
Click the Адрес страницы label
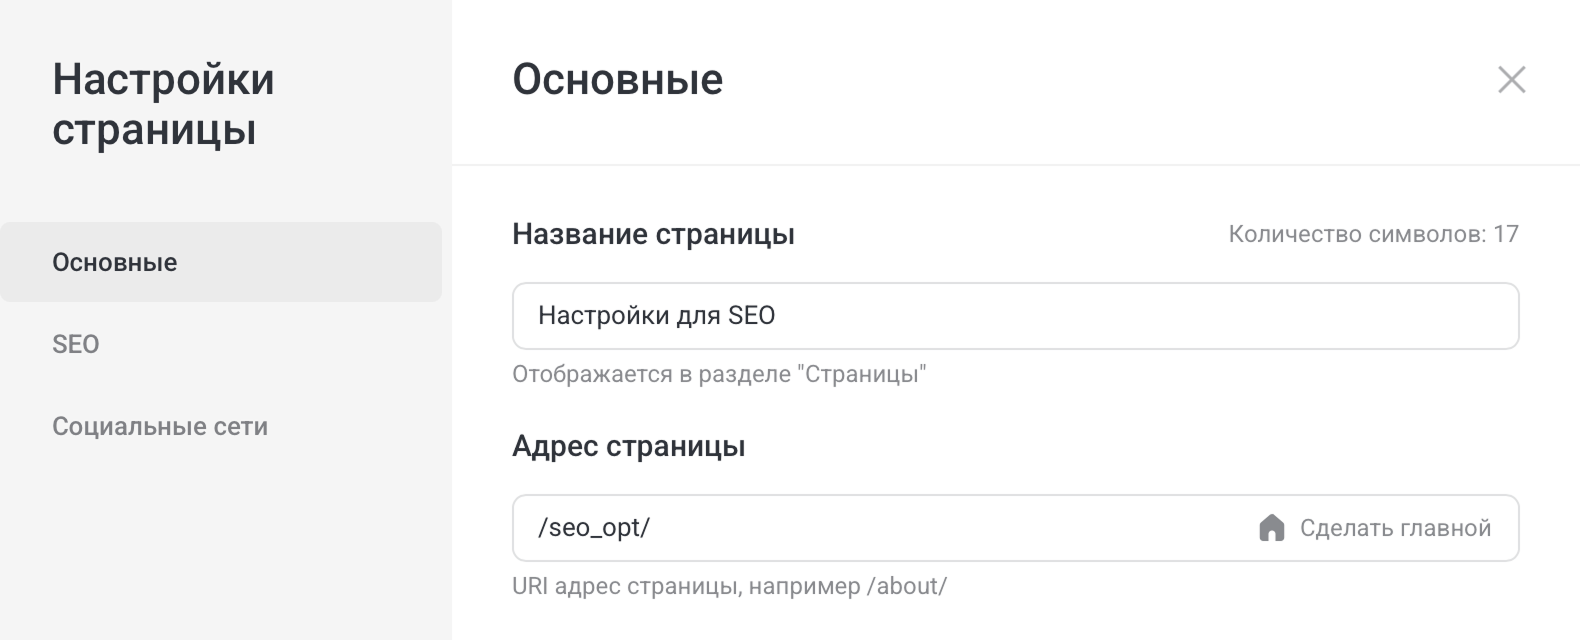pyautogui.click(x=629, y=446)
